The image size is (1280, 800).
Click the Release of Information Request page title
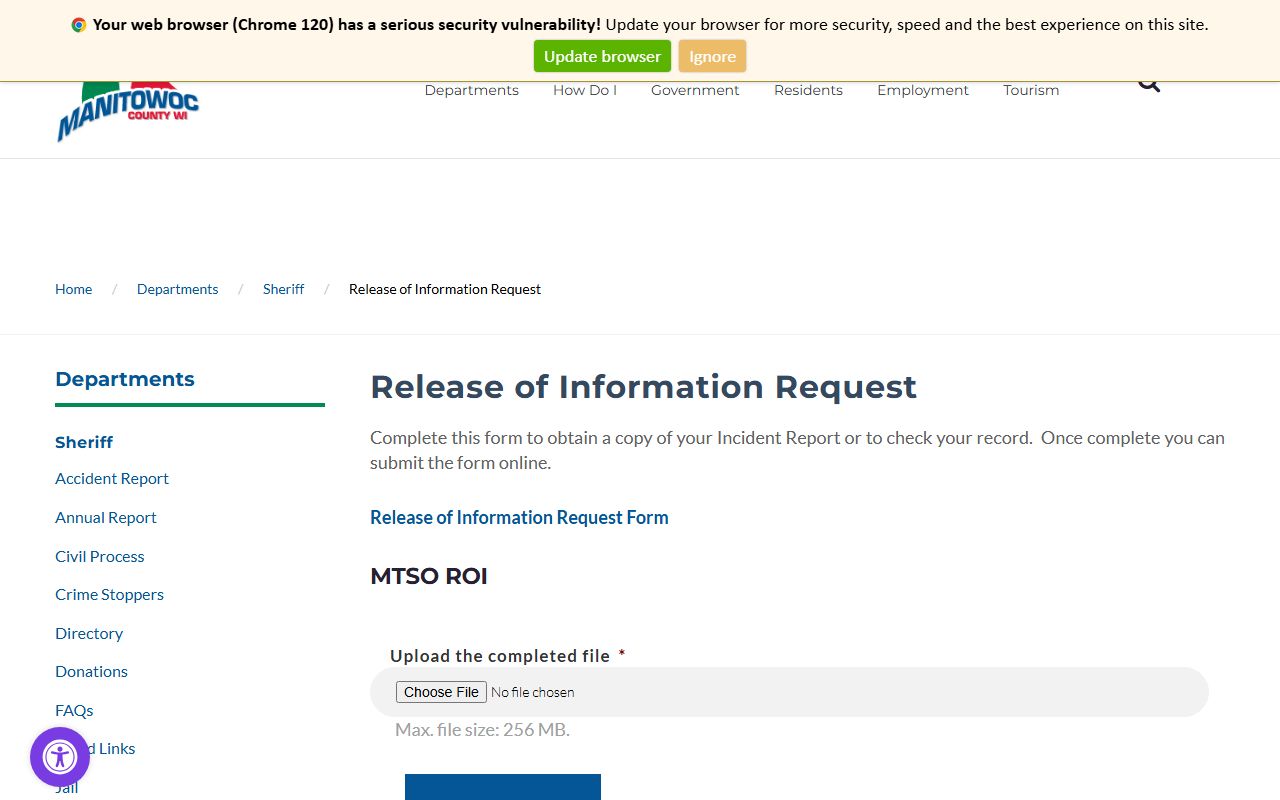click(643, 387)
